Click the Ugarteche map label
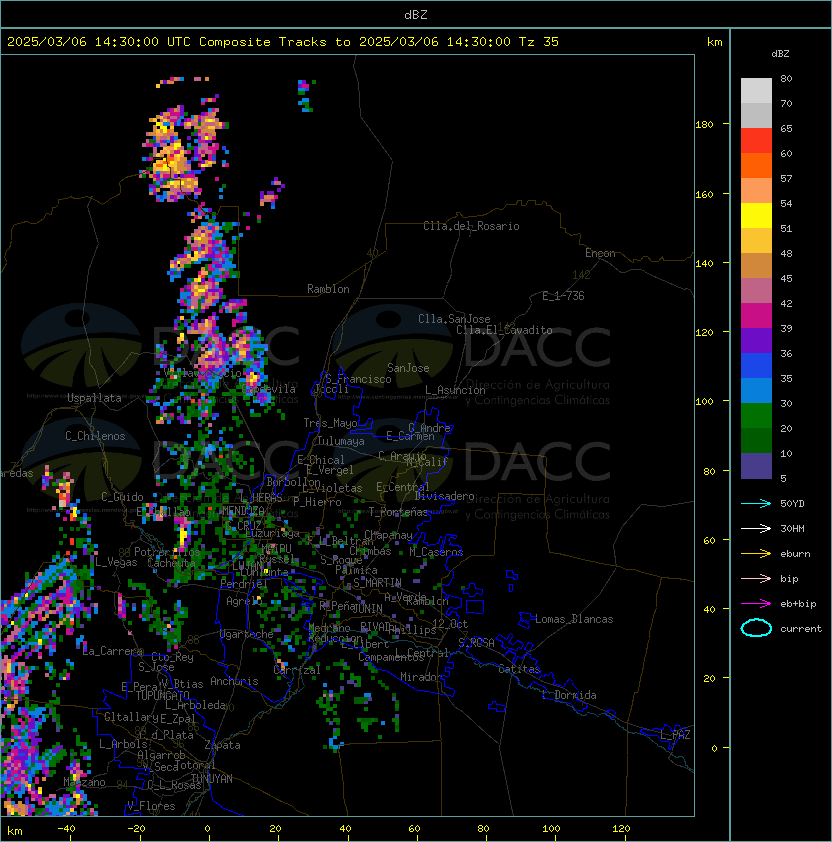 (x=247, y=634)
